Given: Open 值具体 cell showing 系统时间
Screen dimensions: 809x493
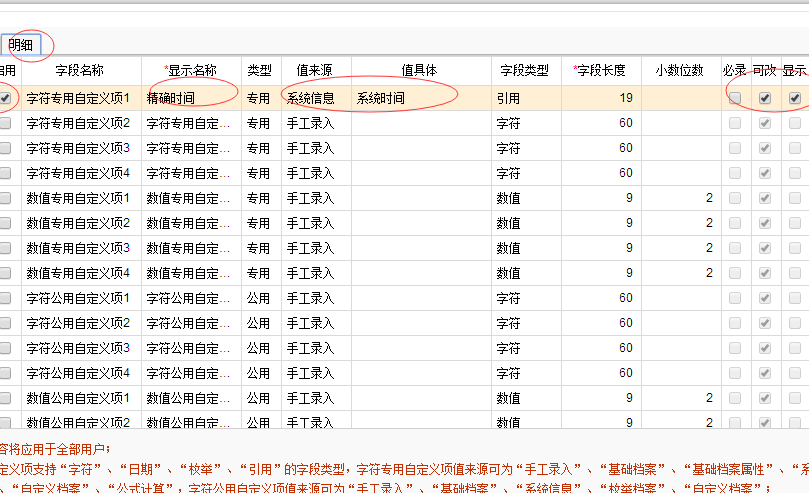Looking at the screenshot, I should (x=420, y=98).
